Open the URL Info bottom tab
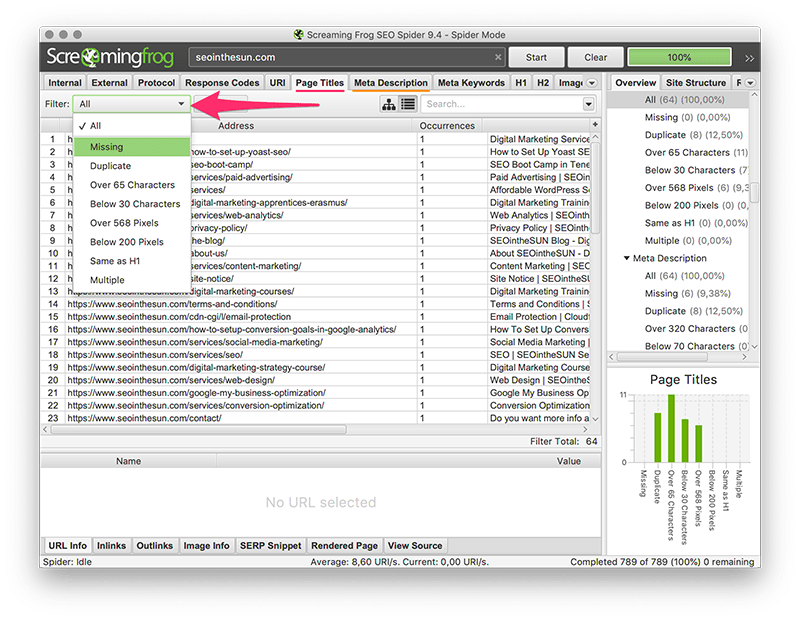This screenshot has height=620, width=800. tap(67, 545)
